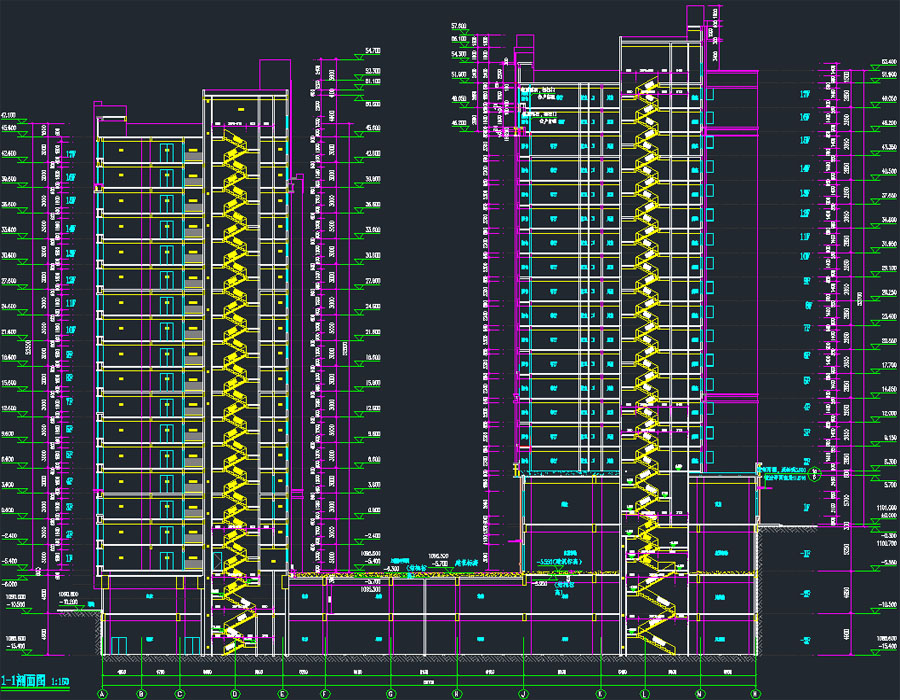Pick grid axis bubble B
The image size is (900, 700).
point(142,694)
